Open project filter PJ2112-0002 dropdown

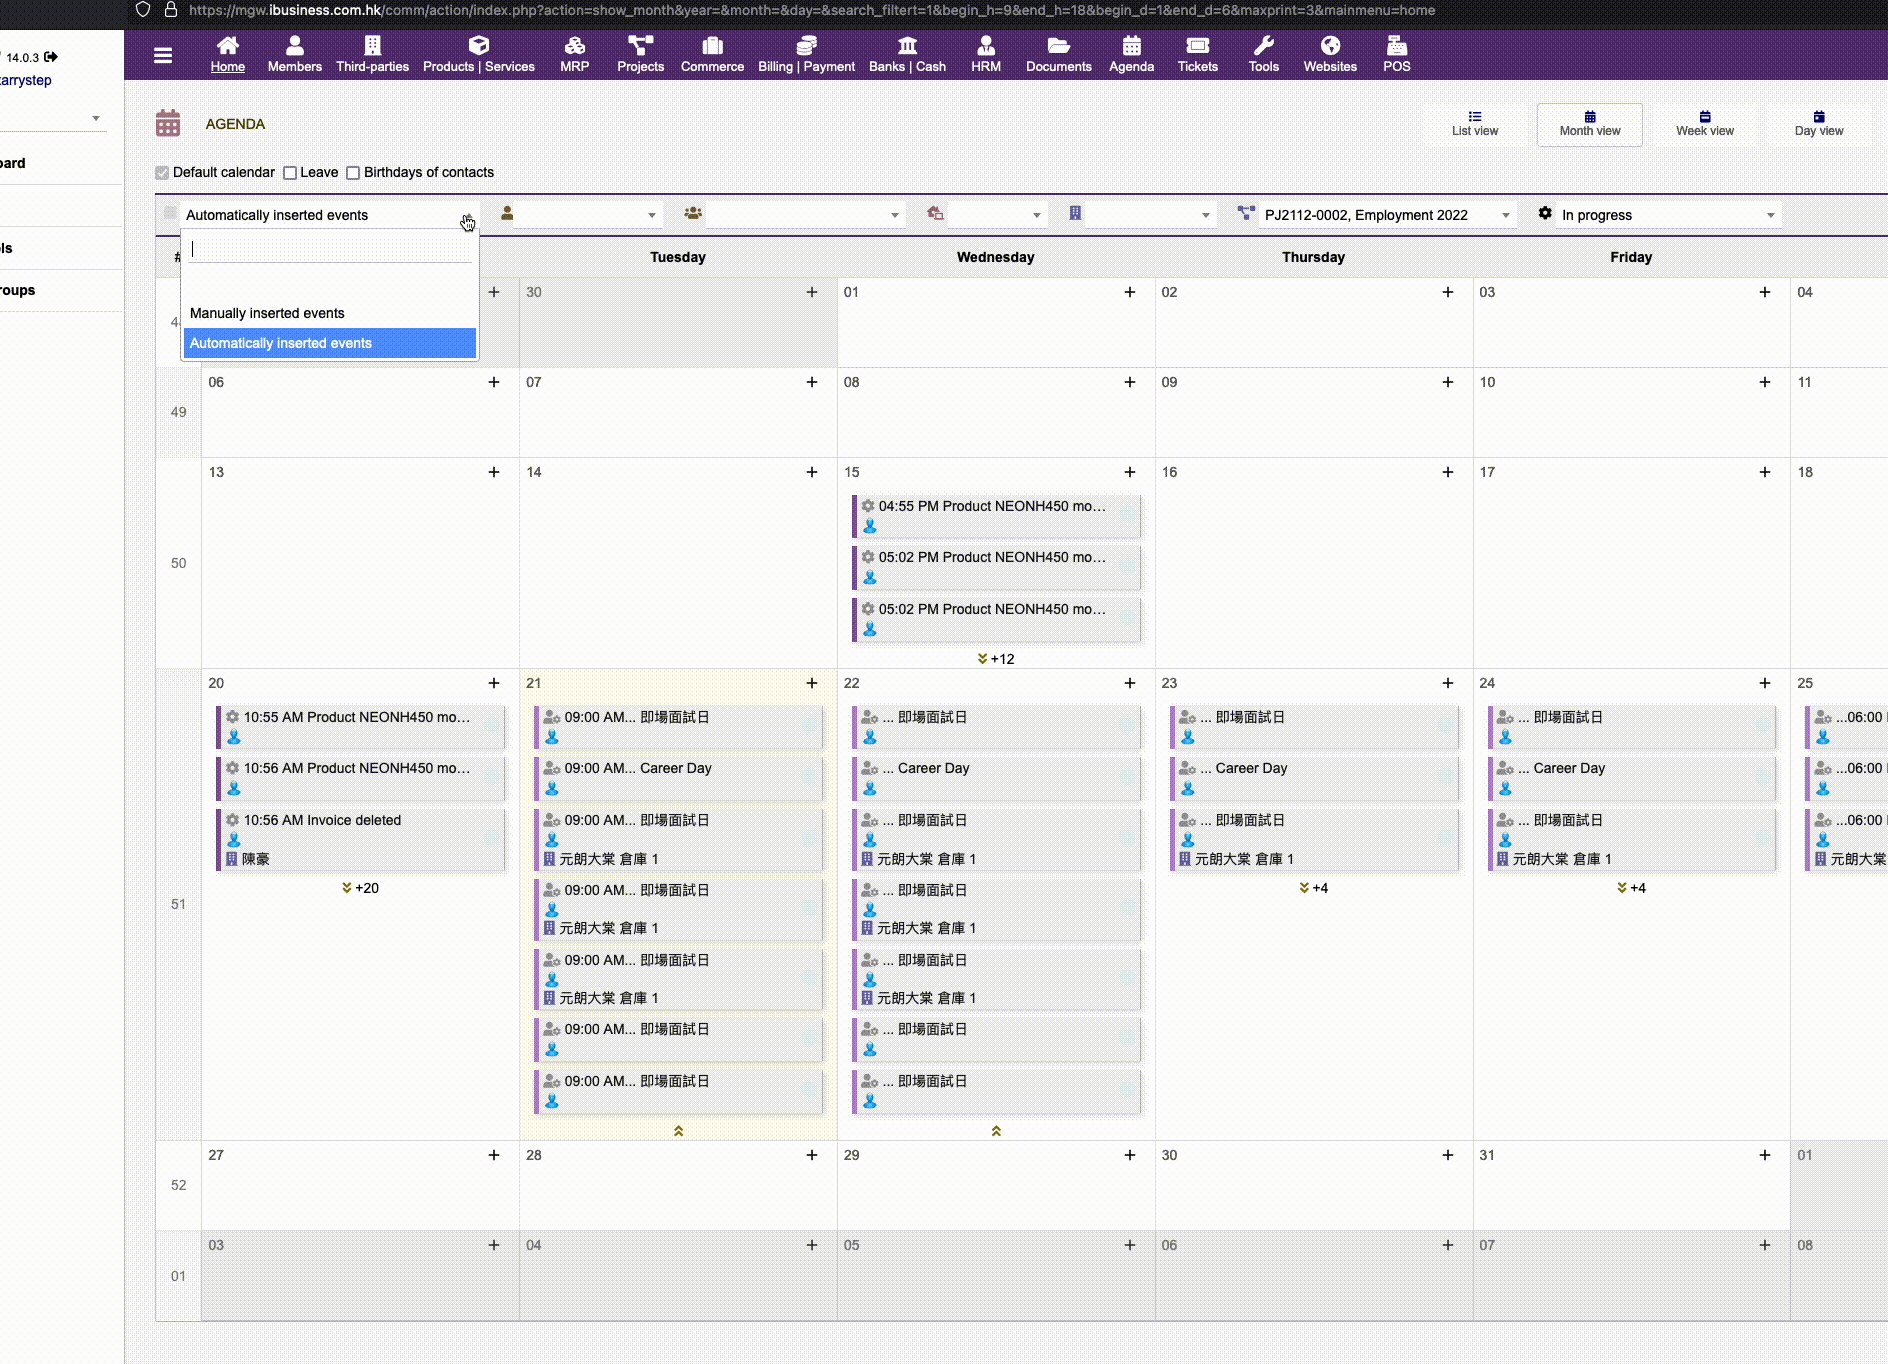pos(1386,215)
